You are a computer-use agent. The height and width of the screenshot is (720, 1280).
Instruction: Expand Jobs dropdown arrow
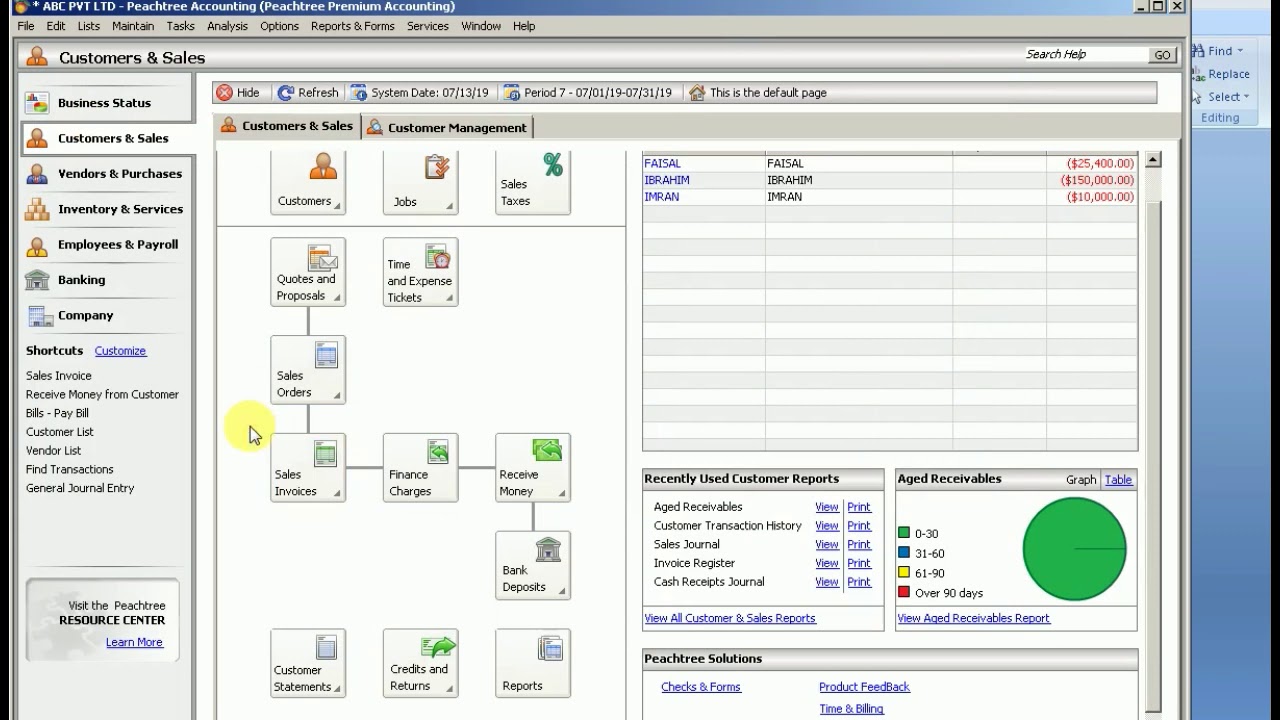[449, 206]
